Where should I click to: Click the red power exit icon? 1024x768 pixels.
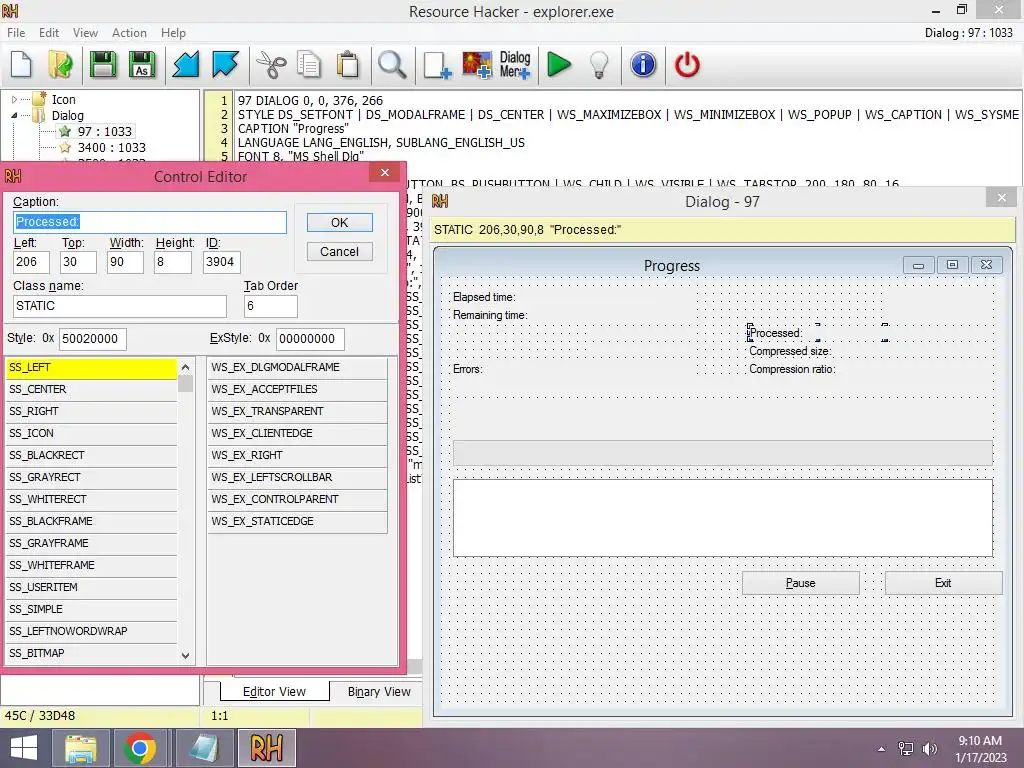coord(687,65)
